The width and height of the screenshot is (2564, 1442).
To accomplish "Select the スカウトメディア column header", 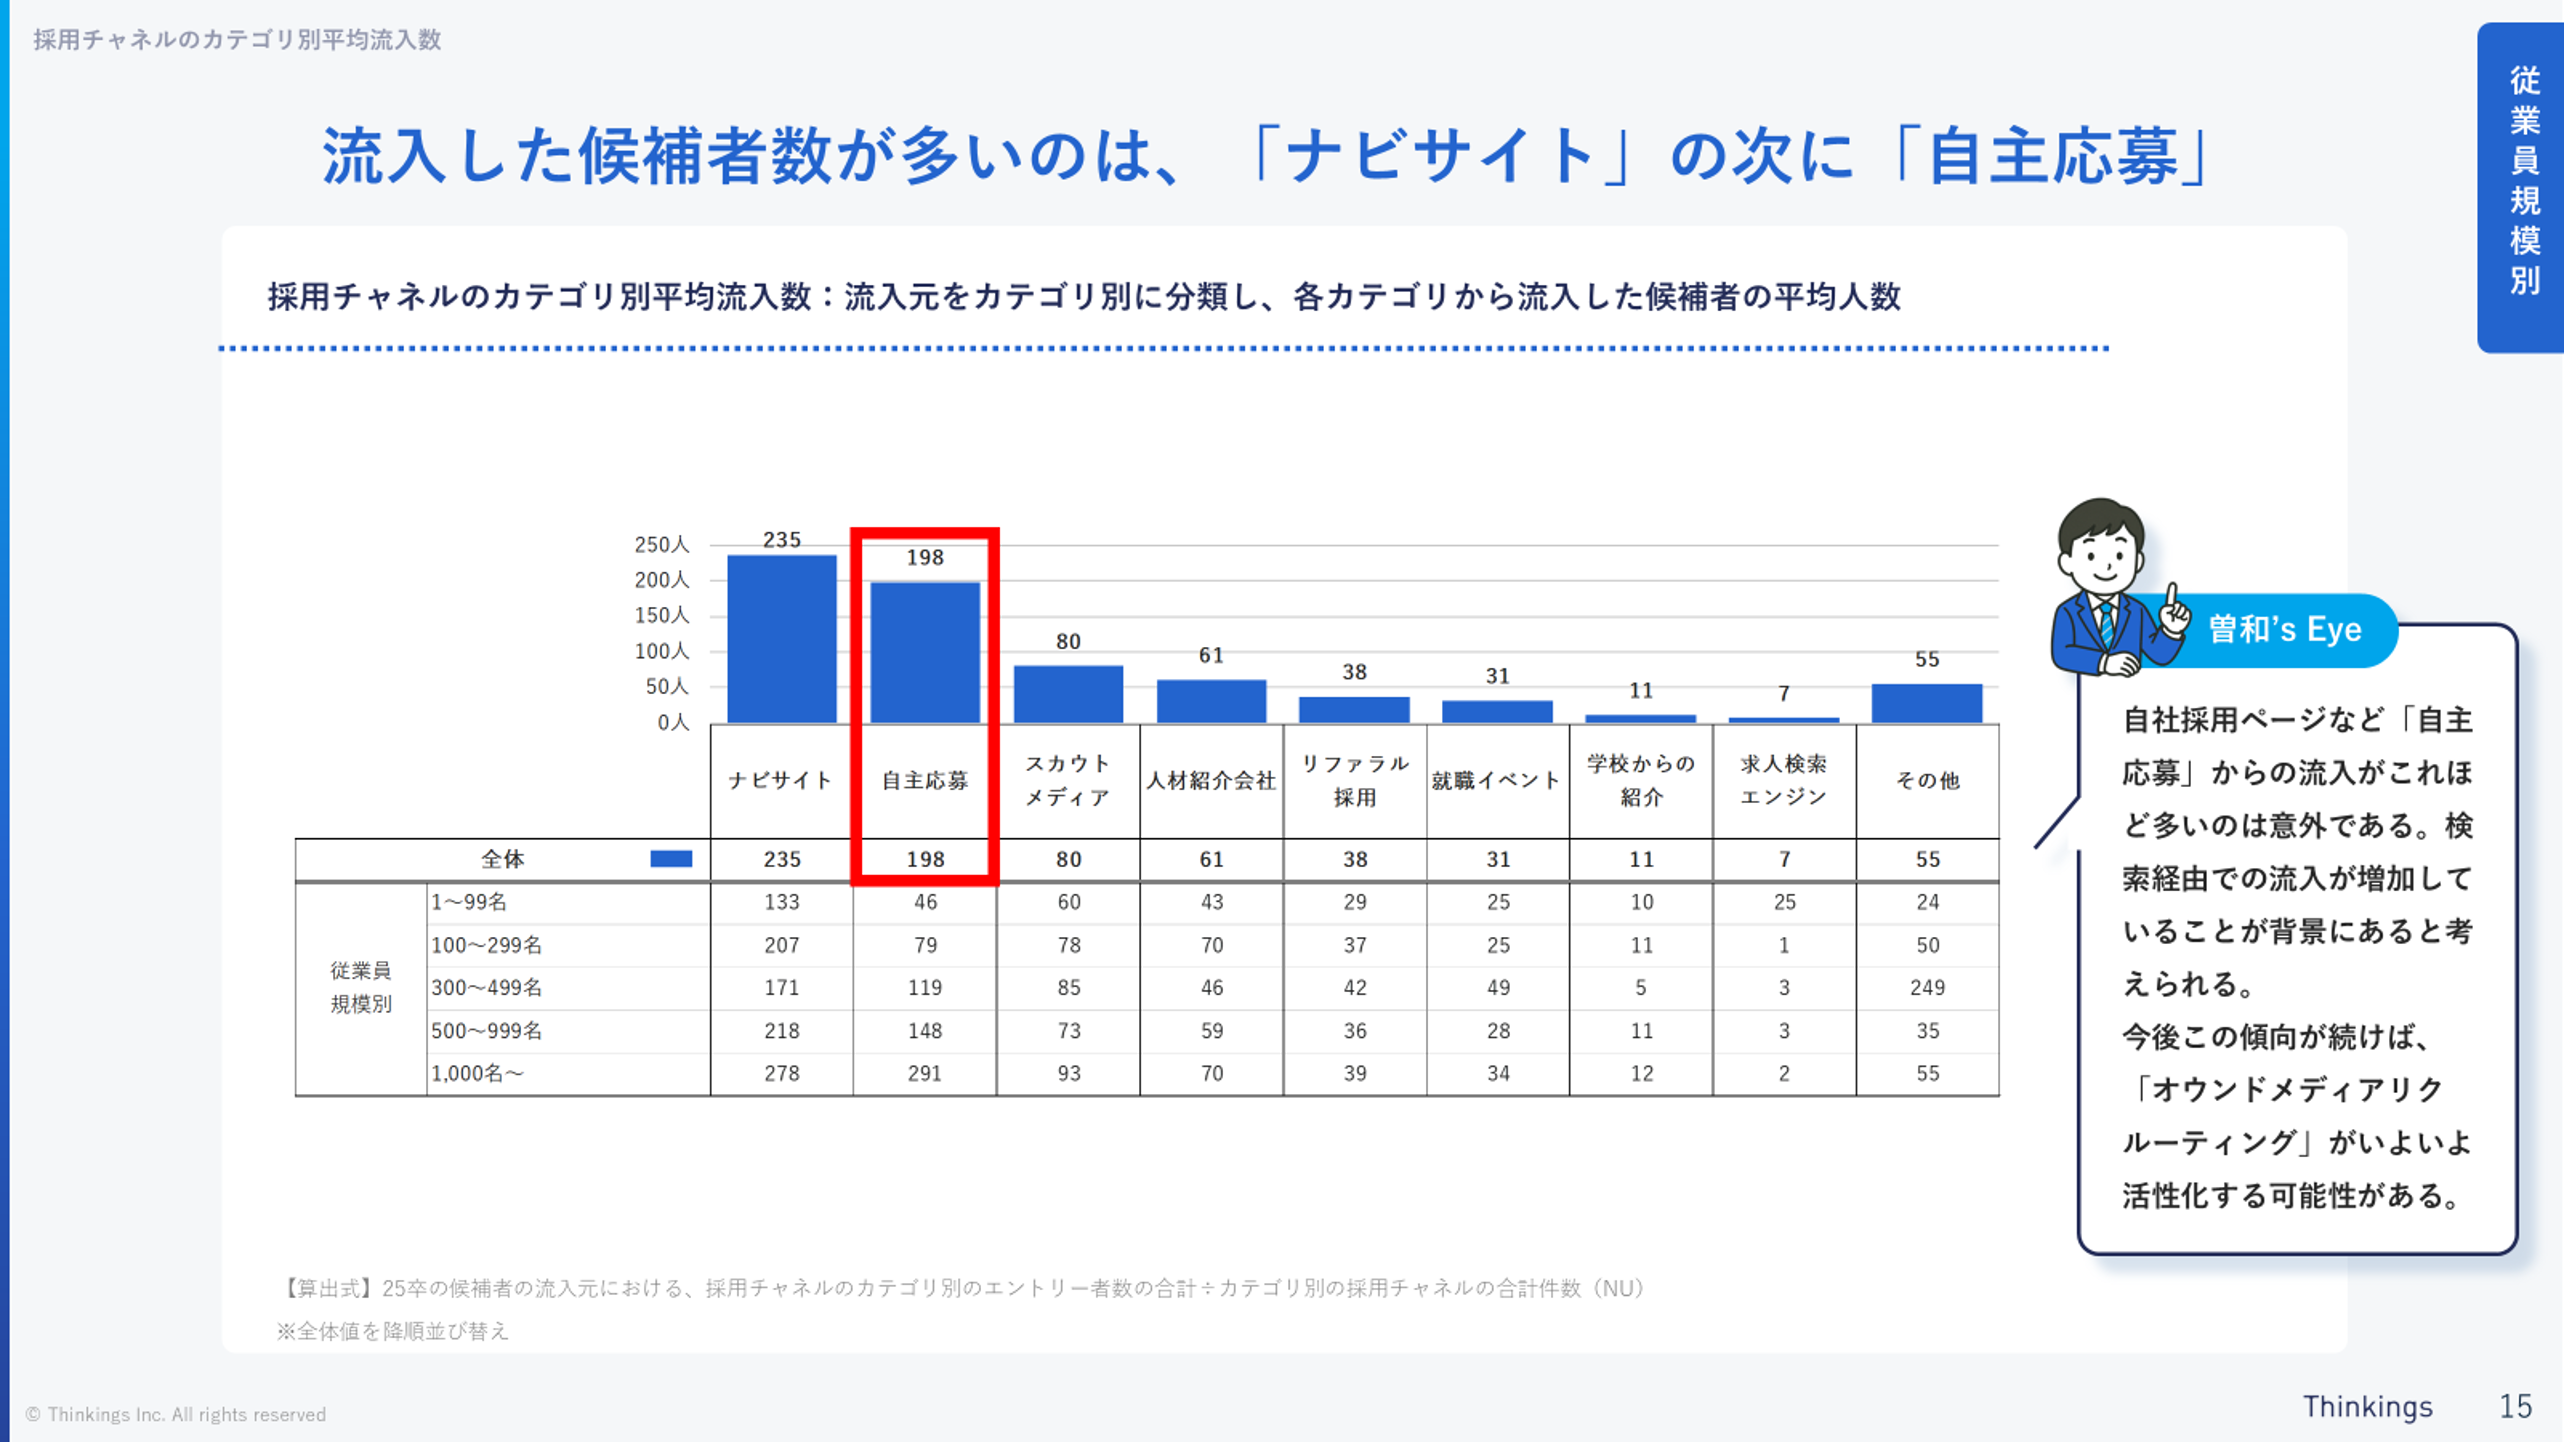I will click(x=1068, y=780).
